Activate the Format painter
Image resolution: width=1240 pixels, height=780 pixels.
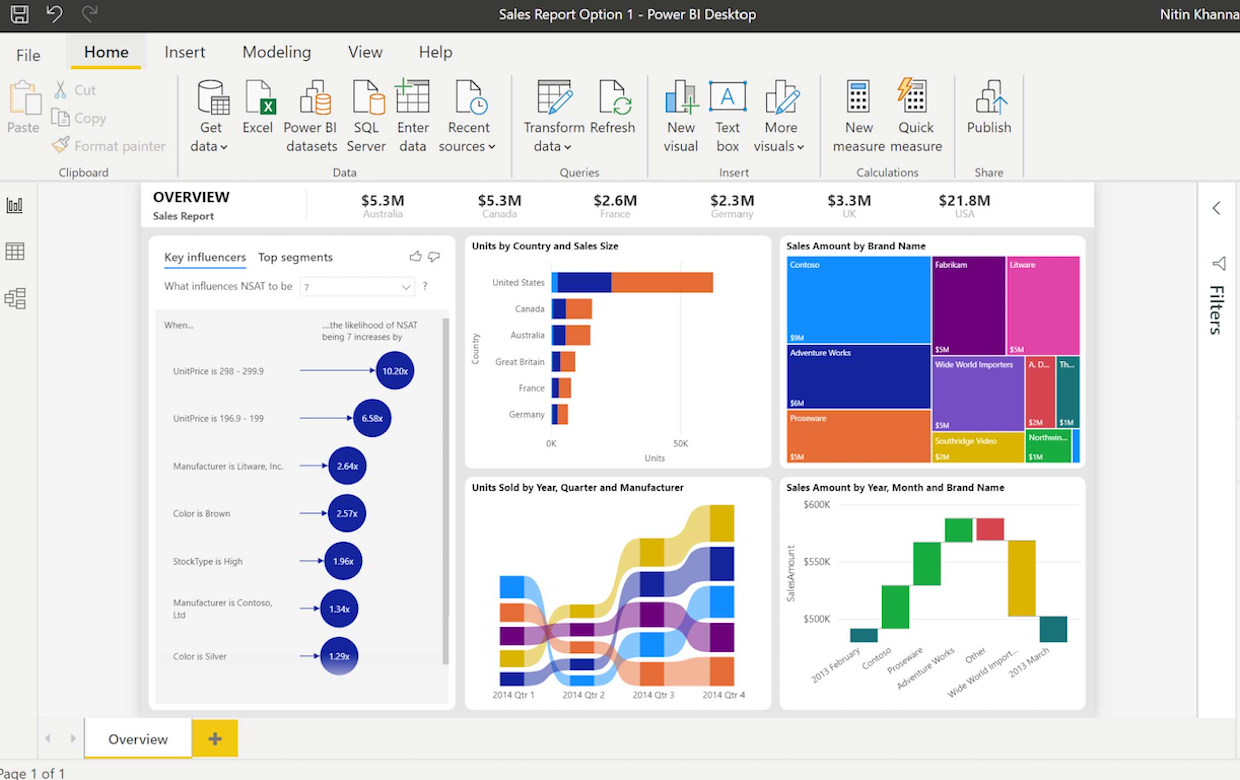click(x=109, y=146)
